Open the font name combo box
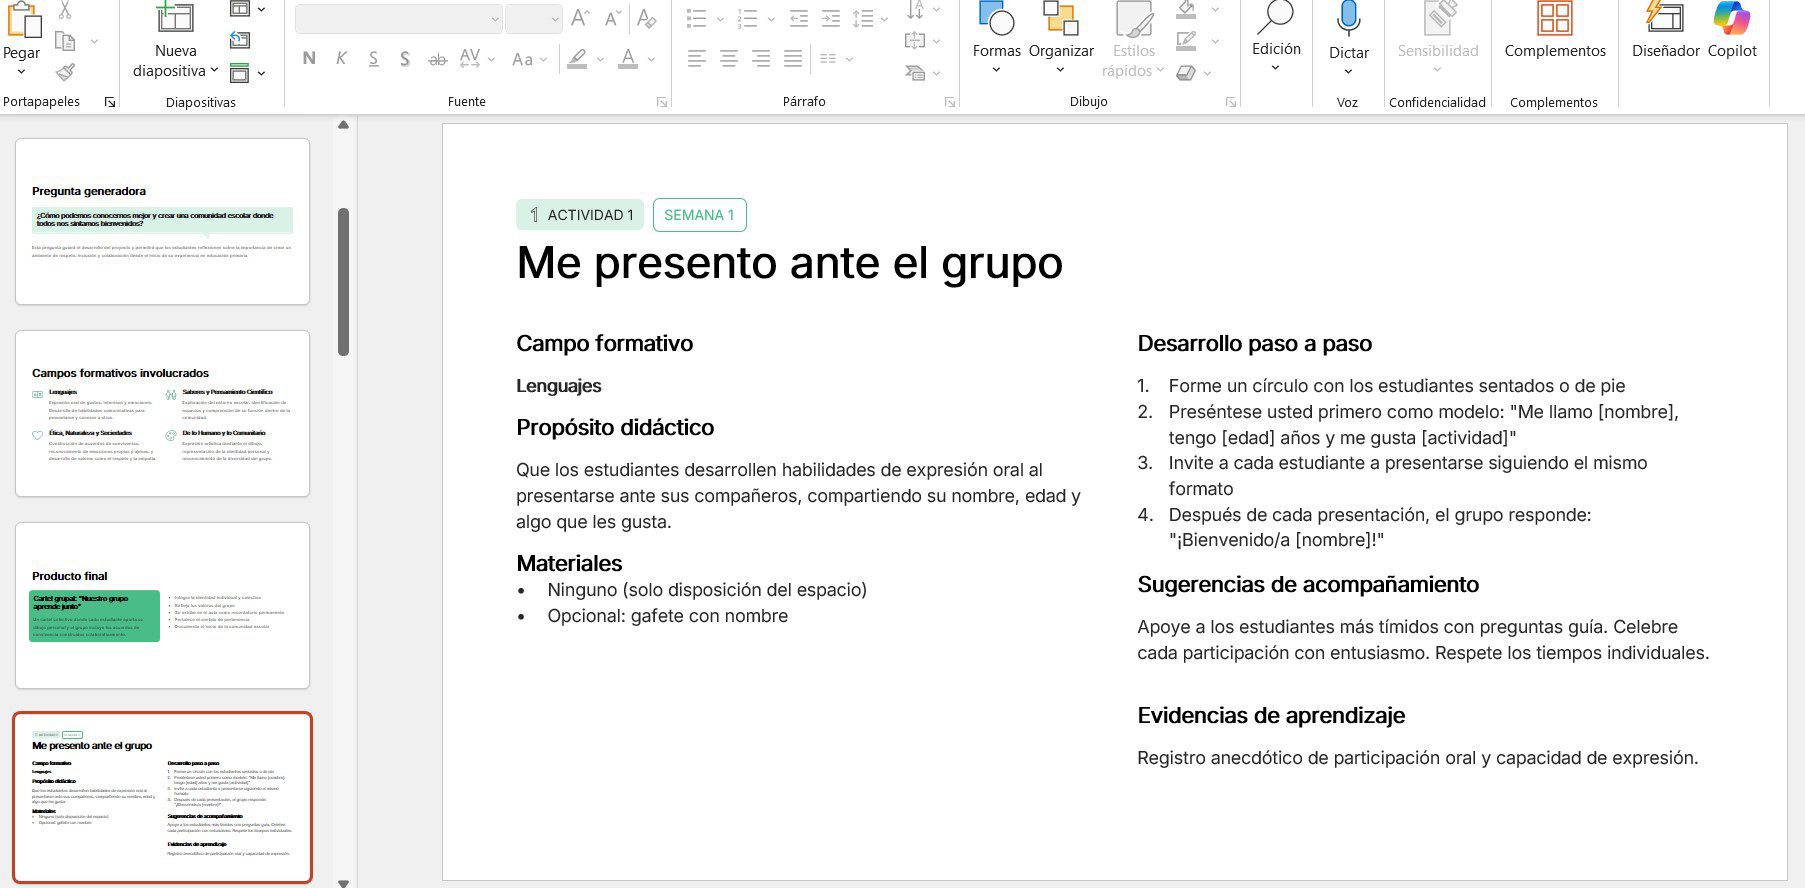1805x888 pixels. (398, 19)
